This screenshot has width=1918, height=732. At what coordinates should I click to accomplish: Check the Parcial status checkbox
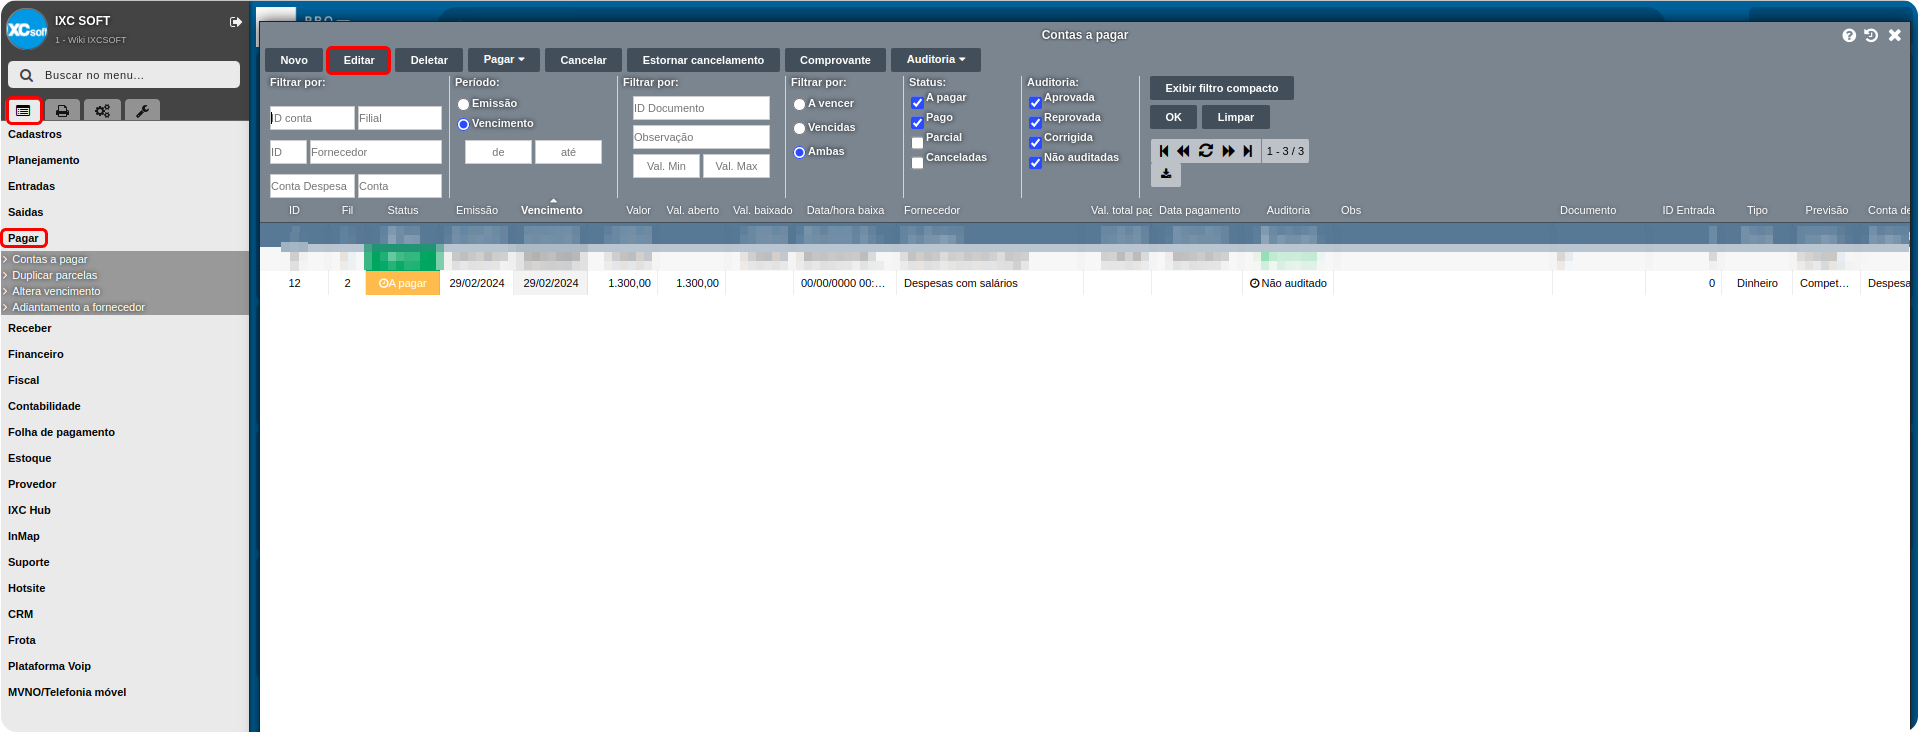point(917,143)
